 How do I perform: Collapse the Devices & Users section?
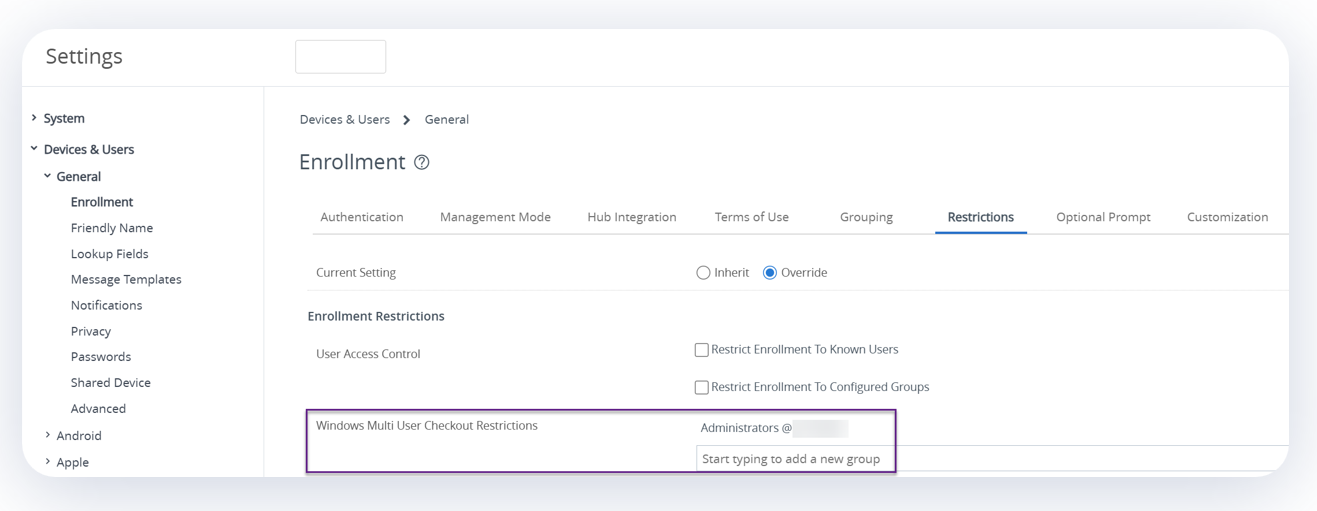(x=34, y=149)
